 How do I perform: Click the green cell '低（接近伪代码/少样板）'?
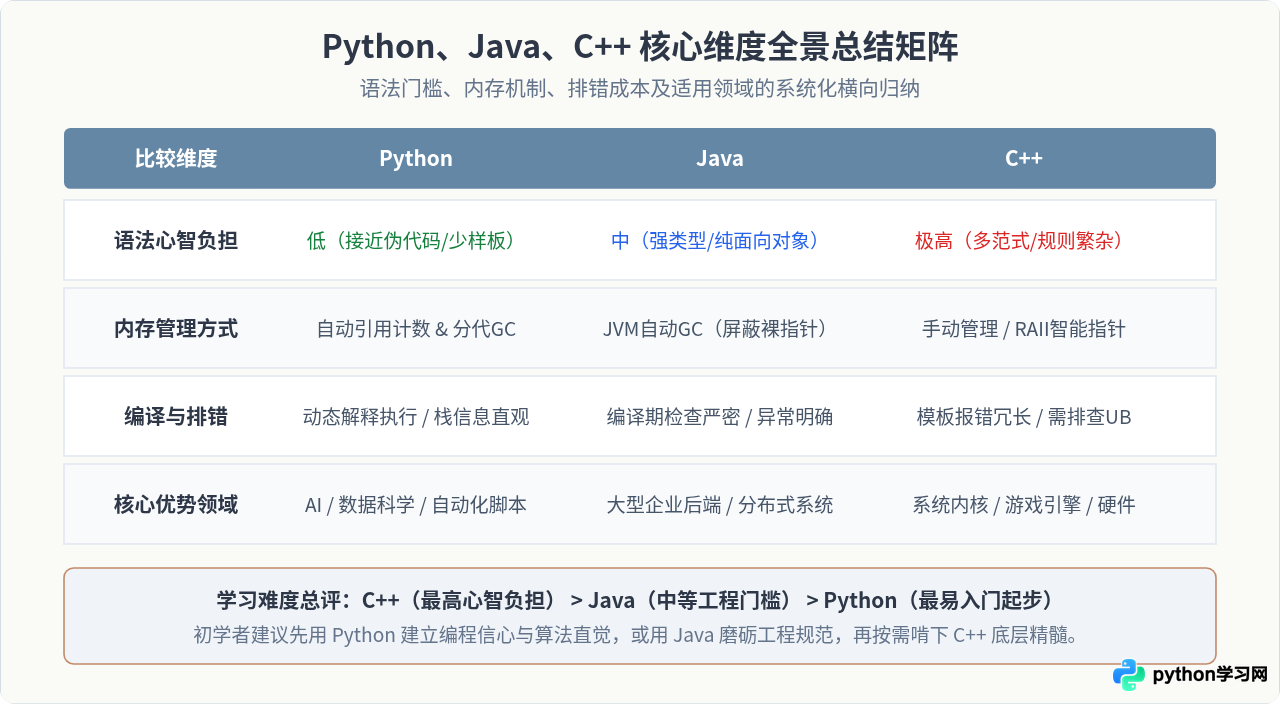(x=411, y=240)
